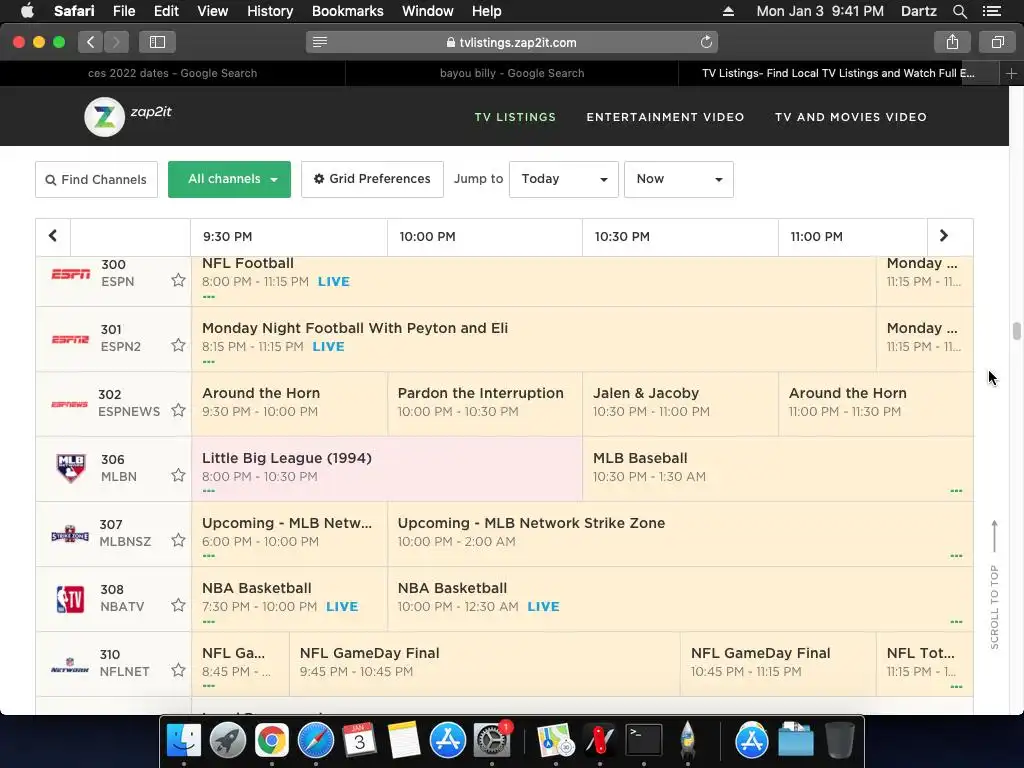Click the MLB Network channel logo

coord(71,468)
